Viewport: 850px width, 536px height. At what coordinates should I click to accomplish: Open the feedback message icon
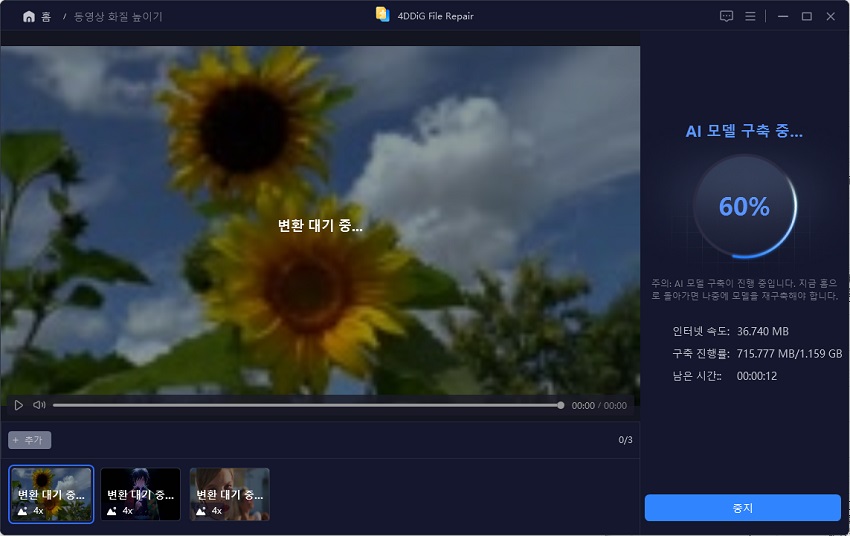click(726, 16)
